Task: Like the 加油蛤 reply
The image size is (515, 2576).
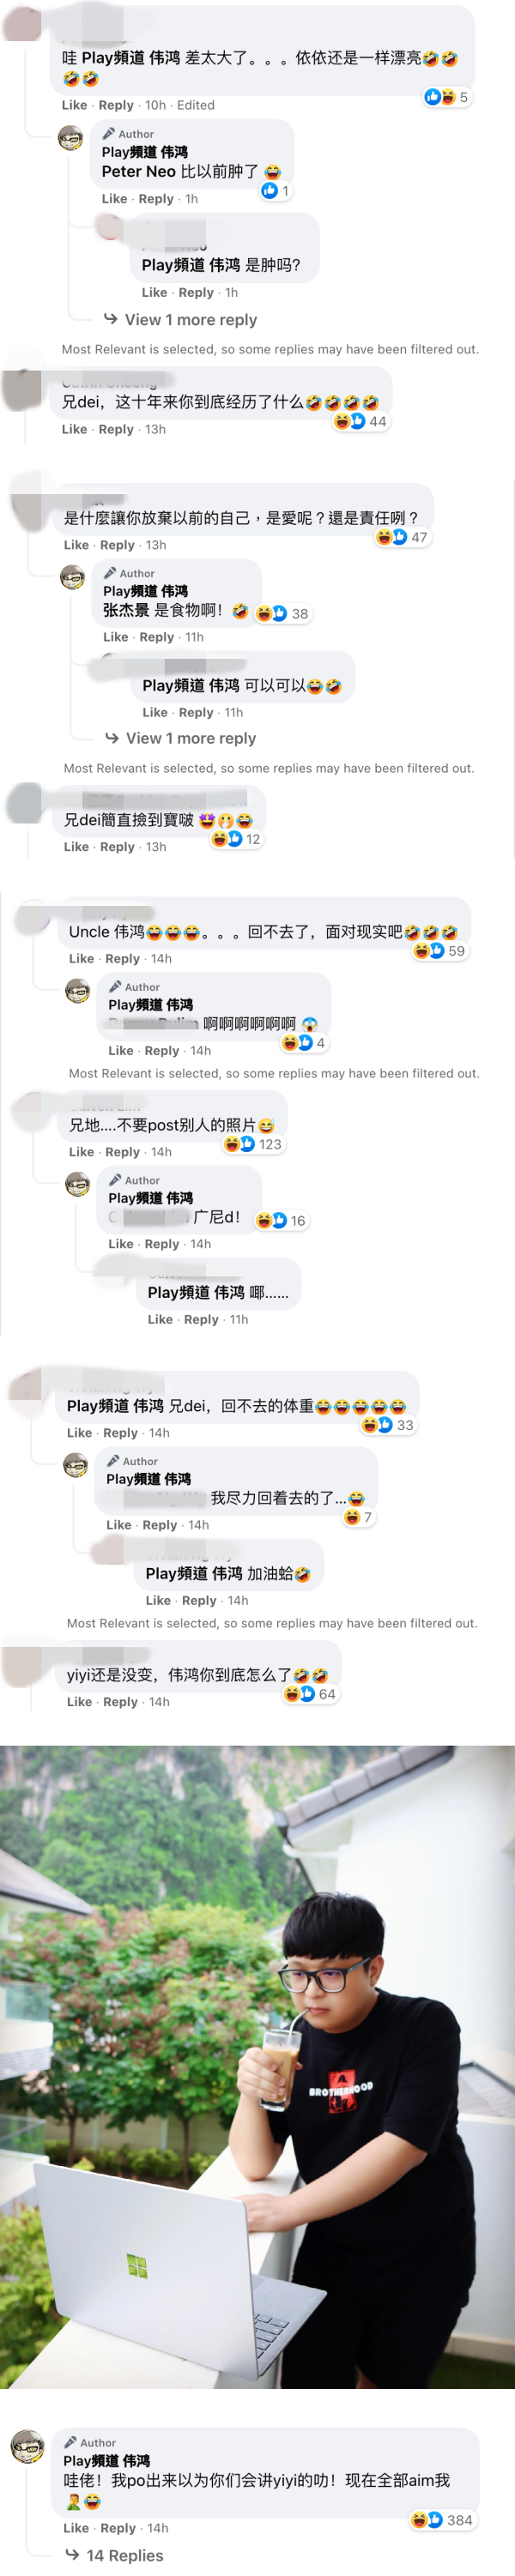Action: tap(158, 1600)
